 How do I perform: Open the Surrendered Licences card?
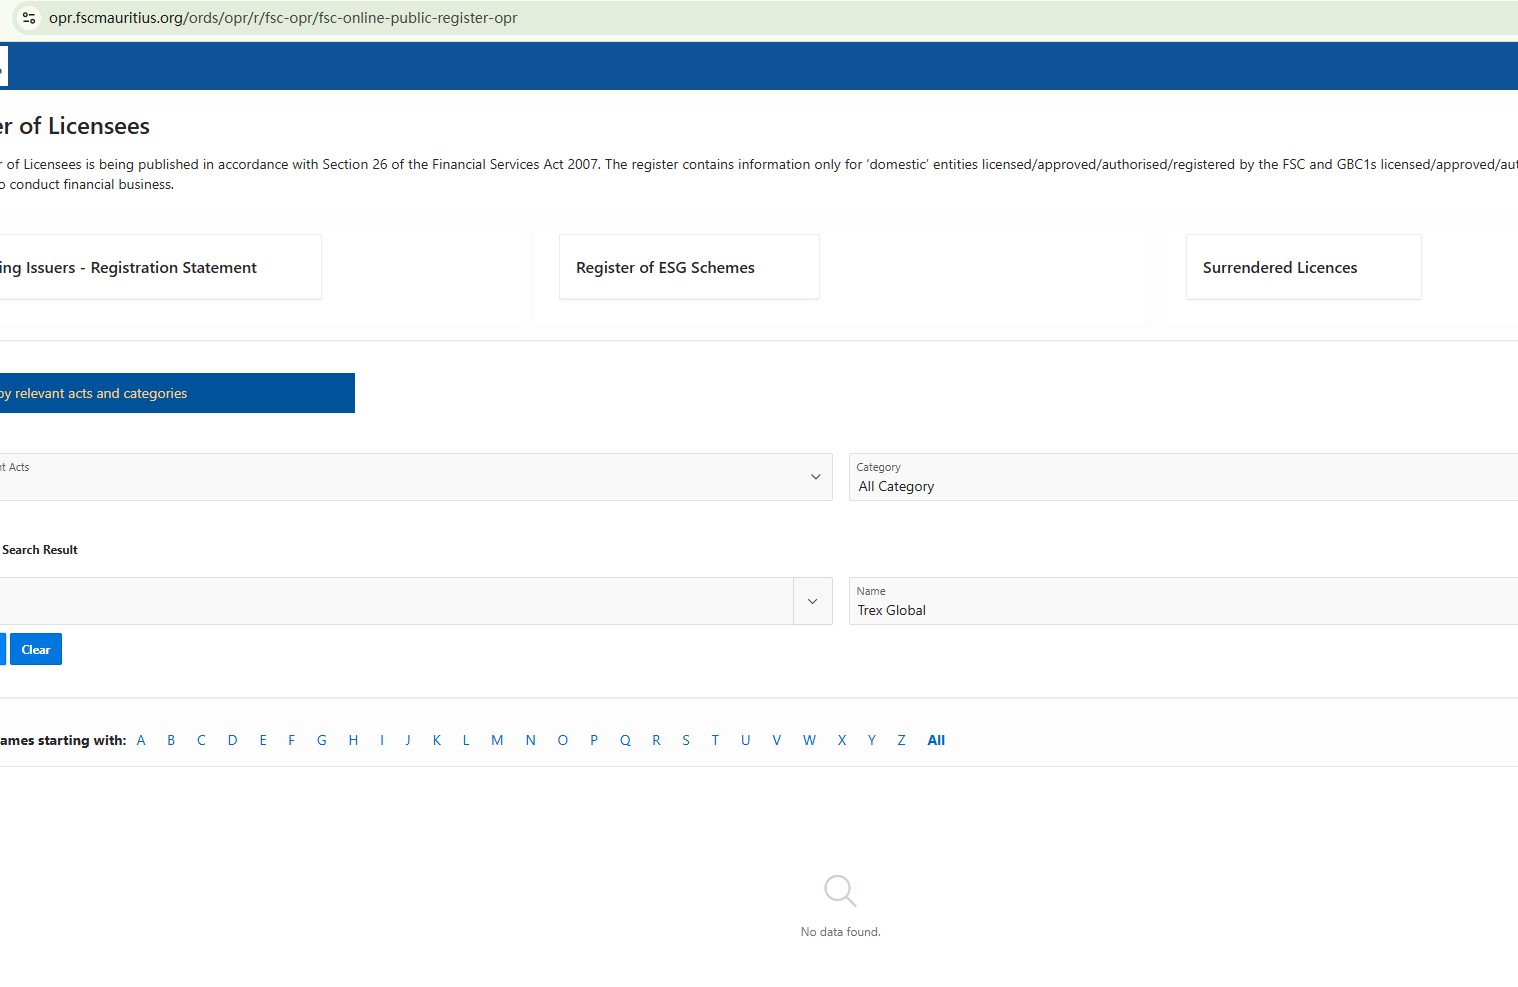1302,267
